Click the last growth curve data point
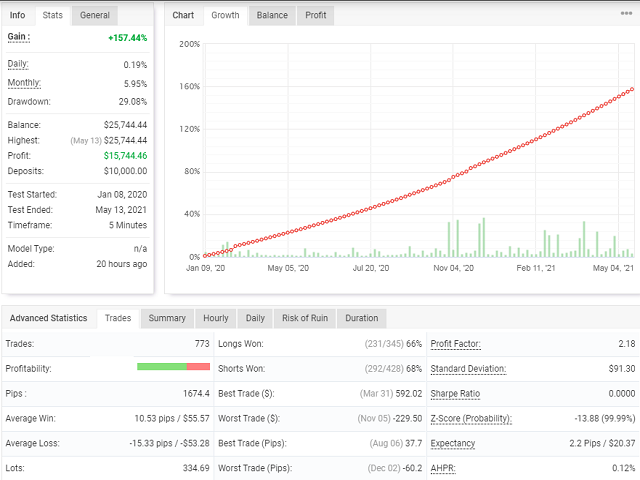Viewport: 640px width, 480px height. point(633,88)
